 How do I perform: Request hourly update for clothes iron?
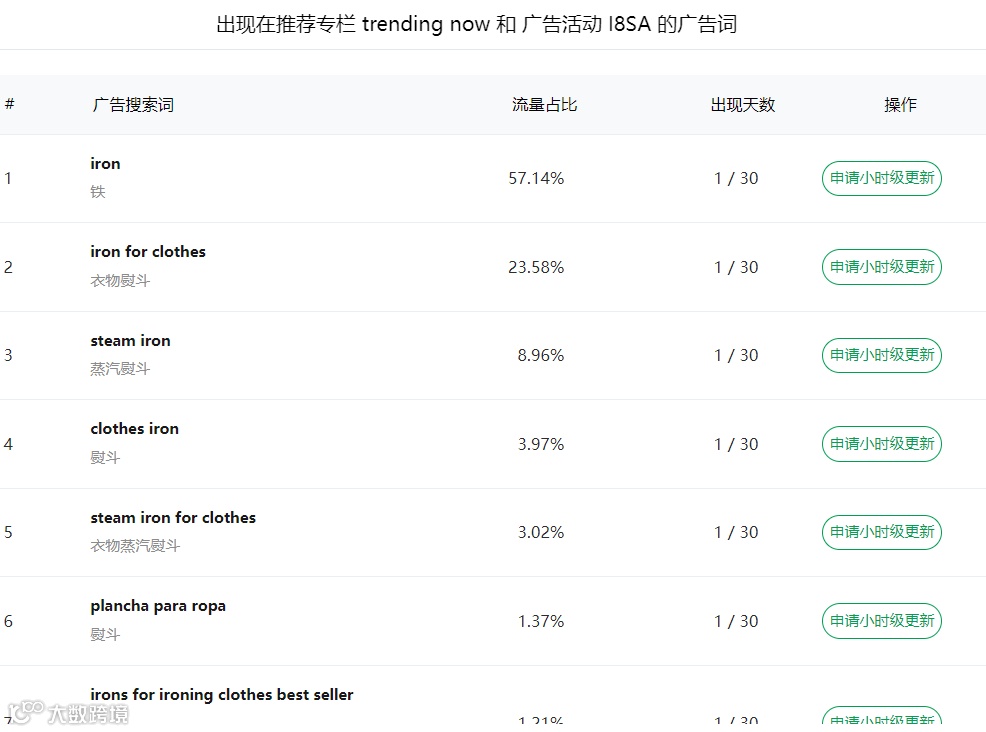point(882,444)
